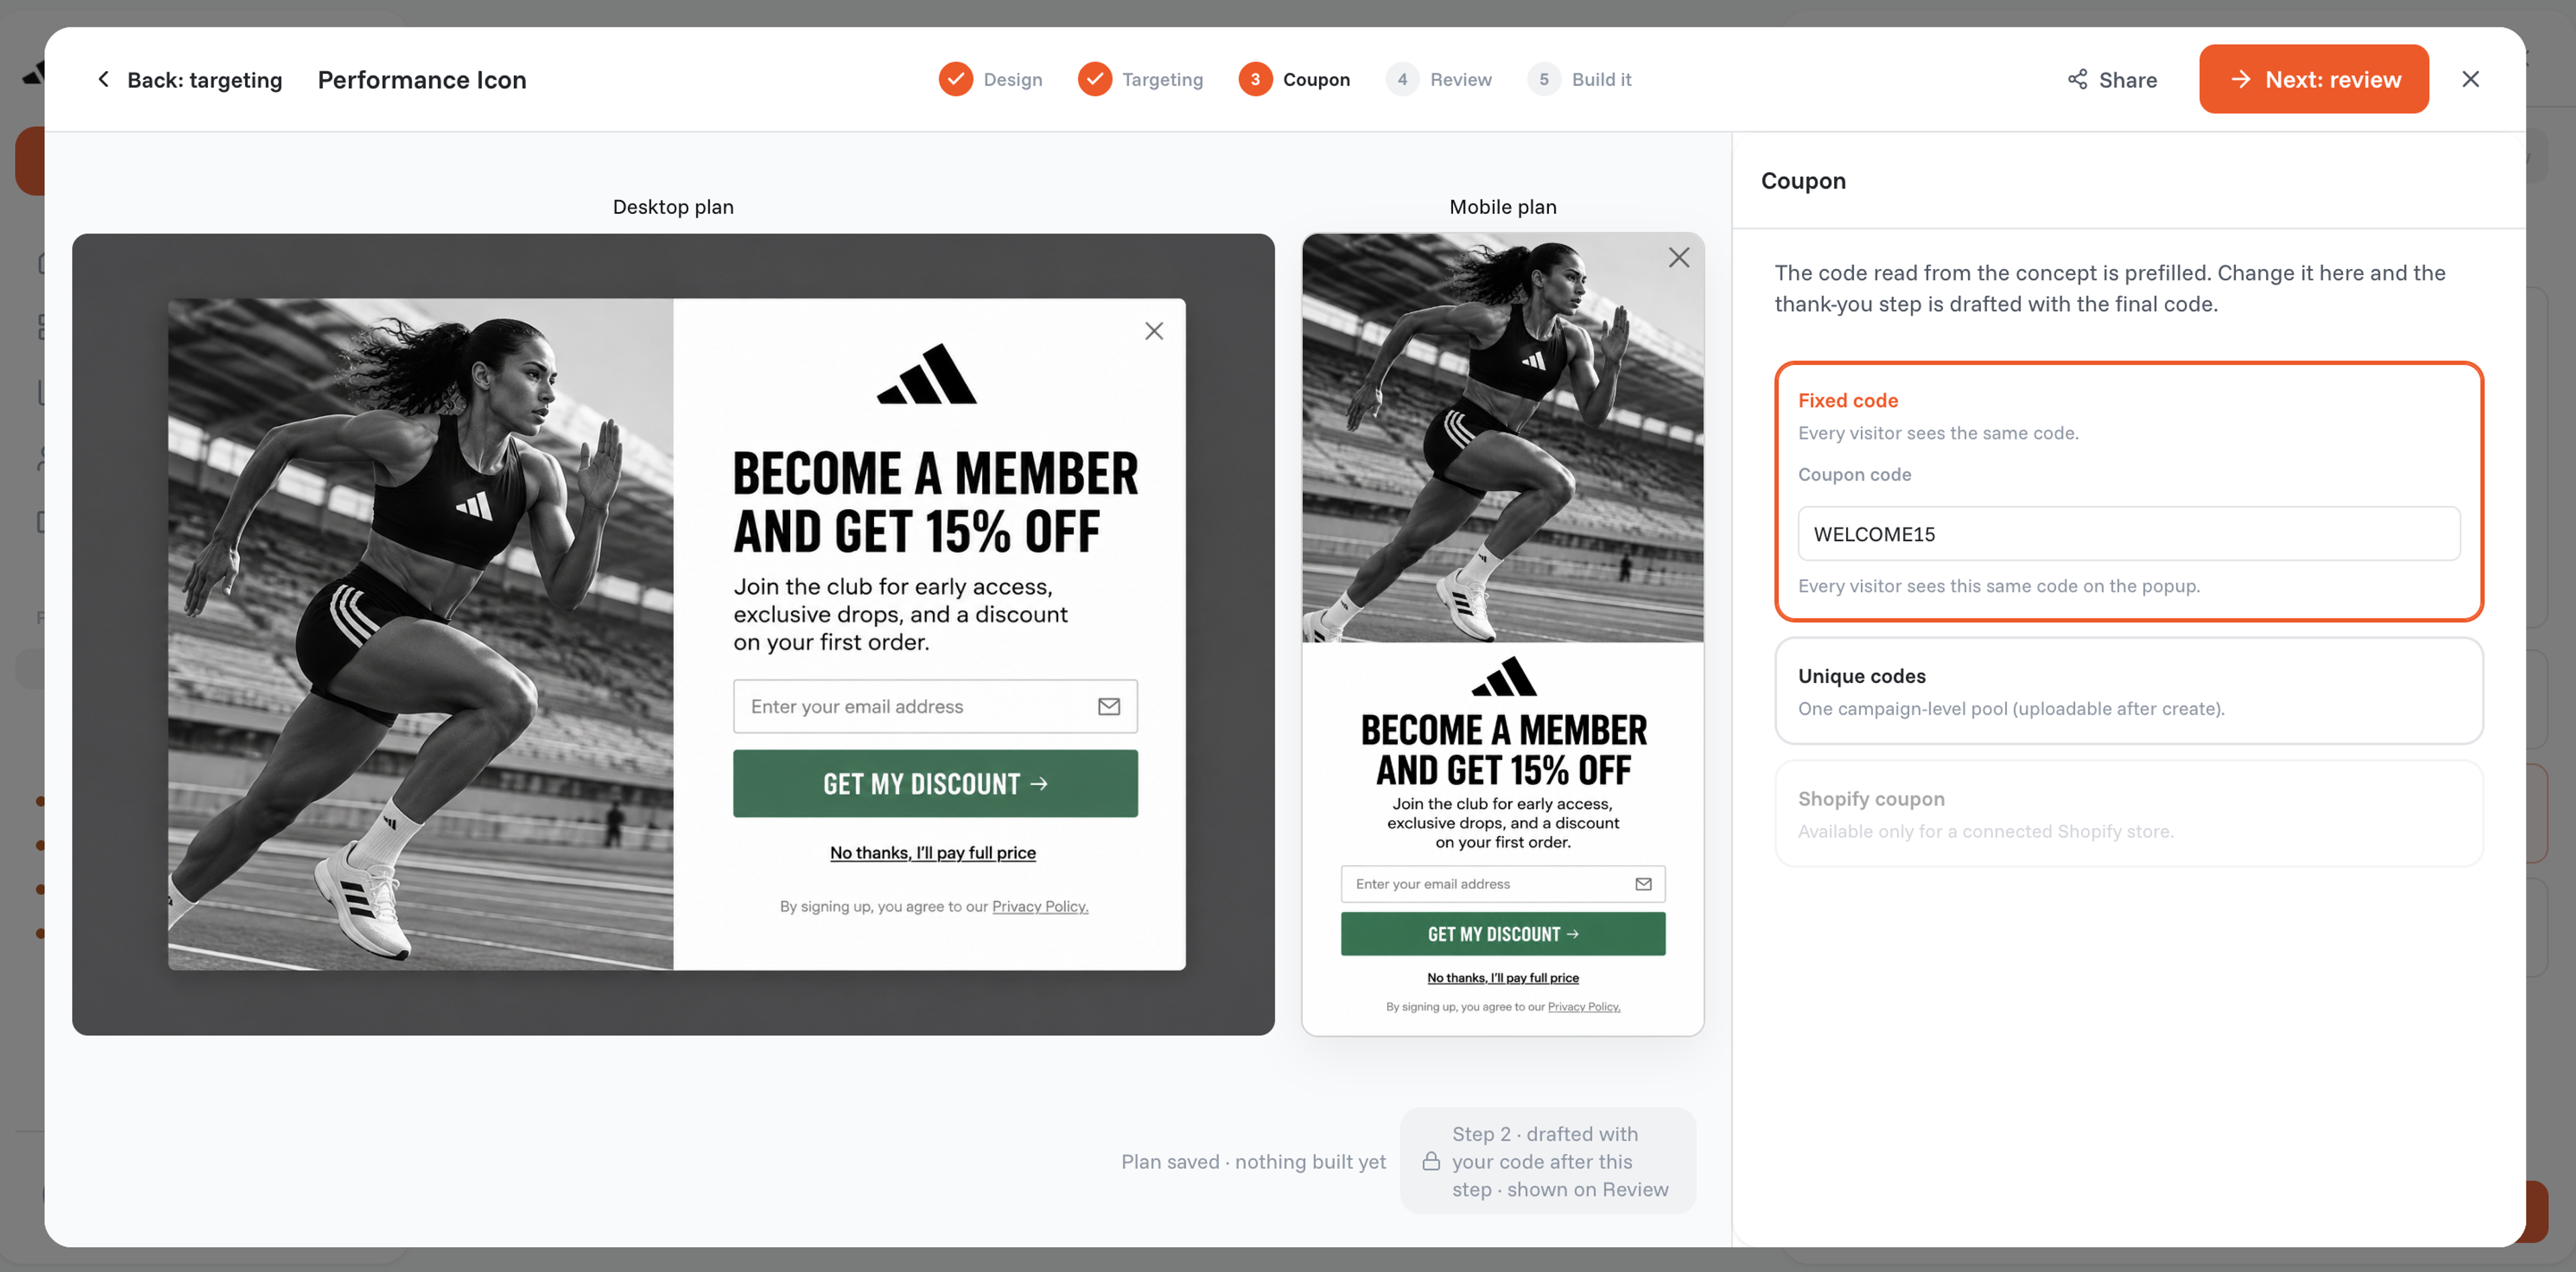Image resolution: width=2576 pixels, height=1272 pixels.
Task: Click the sprinter photo in desktop popup
Action: tap(420, 634)
